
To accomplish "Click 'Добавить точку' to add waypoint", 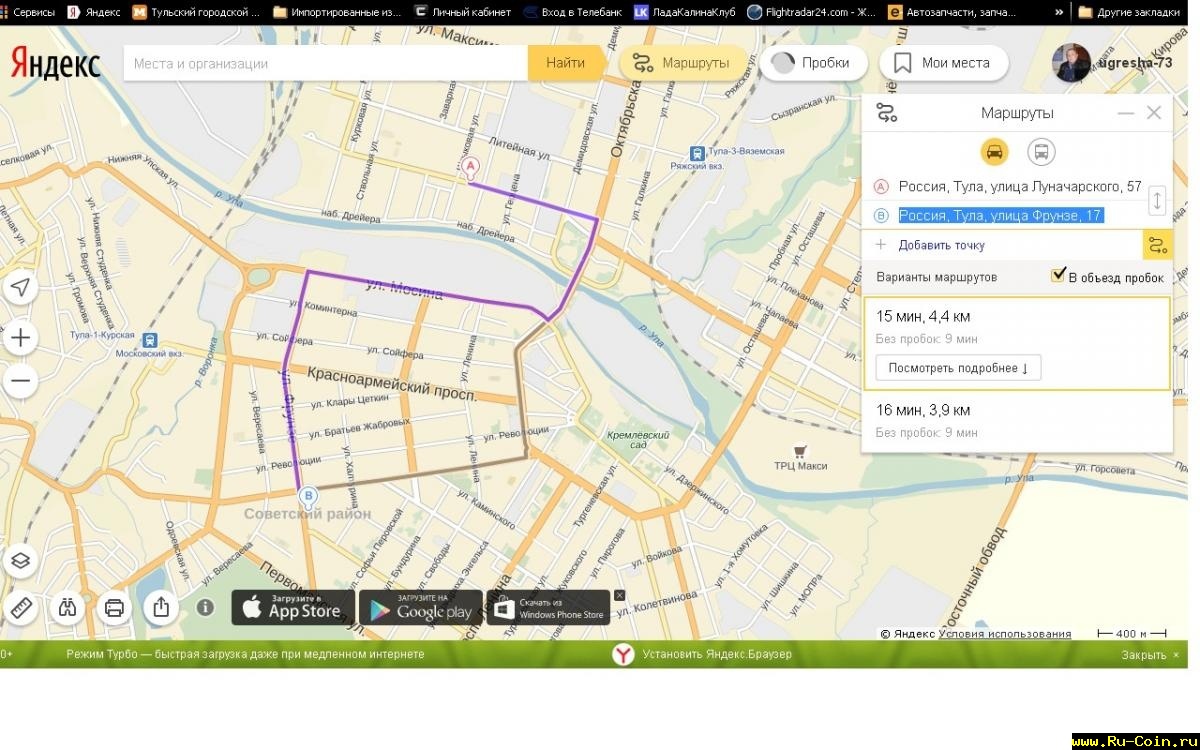I will 941,245.
